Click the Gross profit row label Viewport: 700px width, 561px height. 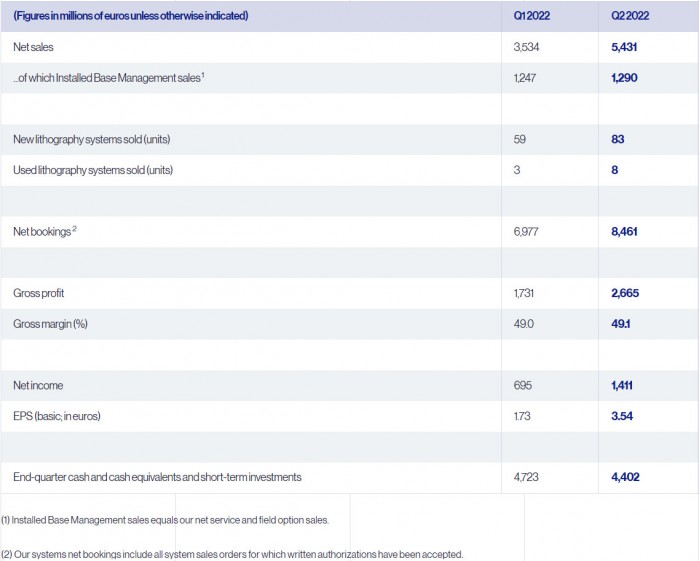39,293
